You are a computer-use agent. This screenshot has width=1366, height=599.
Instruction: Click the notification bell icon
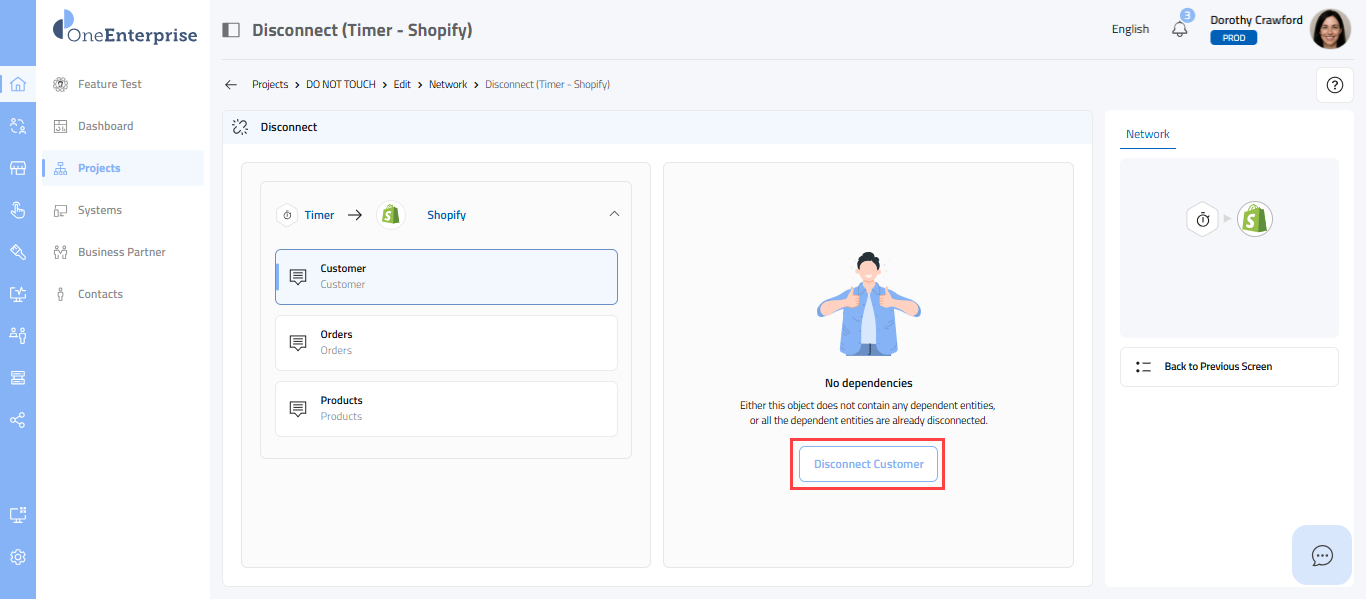pyautogui.click(x=1180, y=30)
